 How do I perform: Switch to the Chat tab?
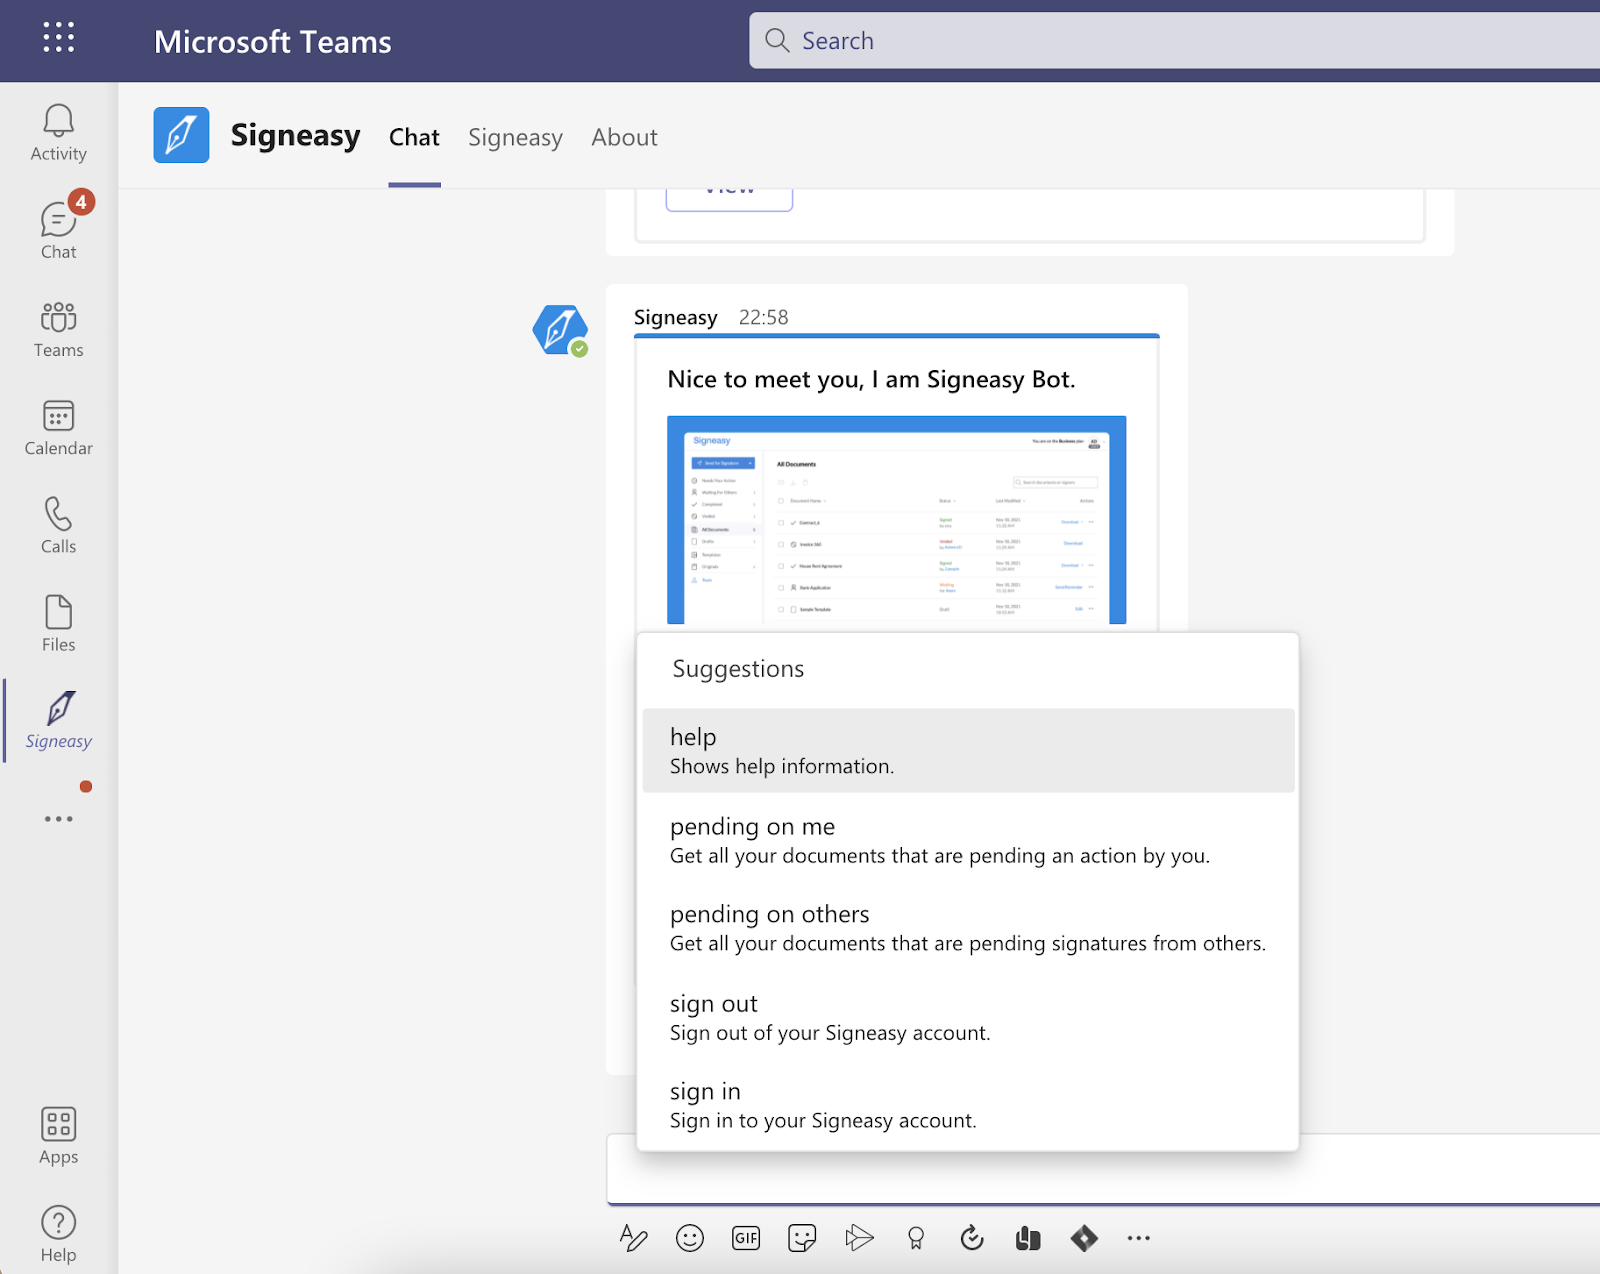coord(414,137)
